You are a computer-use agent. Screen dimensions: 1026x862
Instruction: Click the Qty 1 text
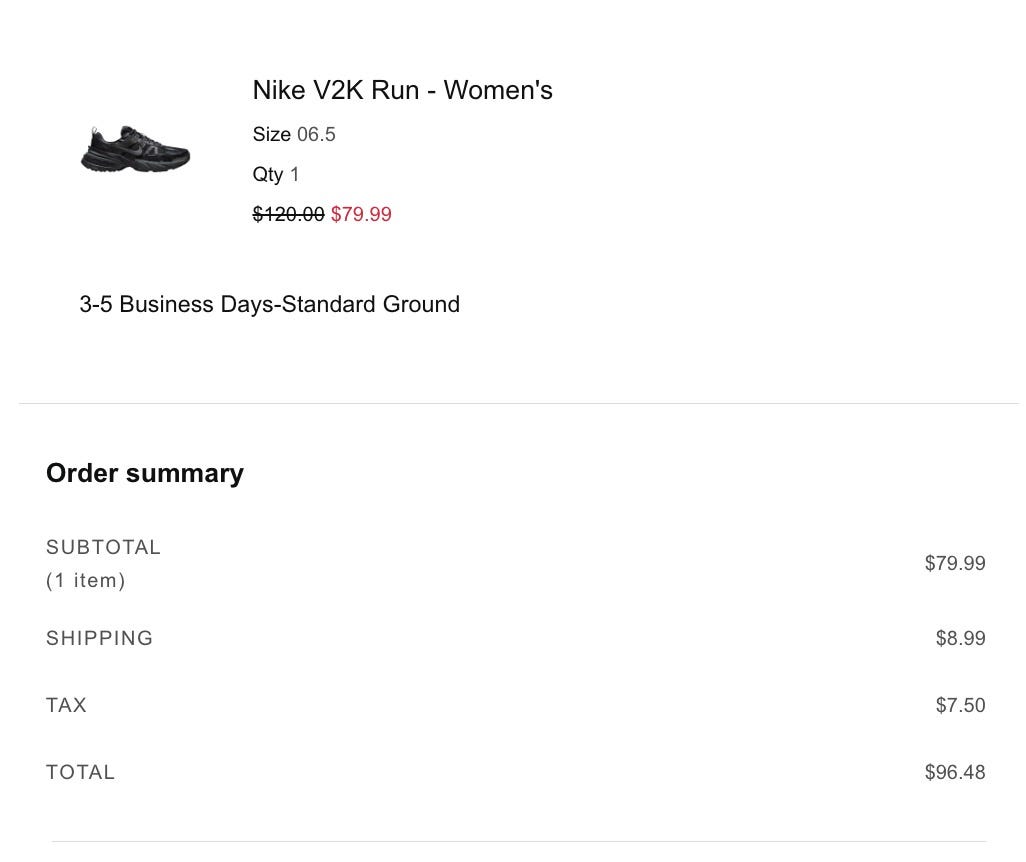pyautogui.click(x=276, y=174)
